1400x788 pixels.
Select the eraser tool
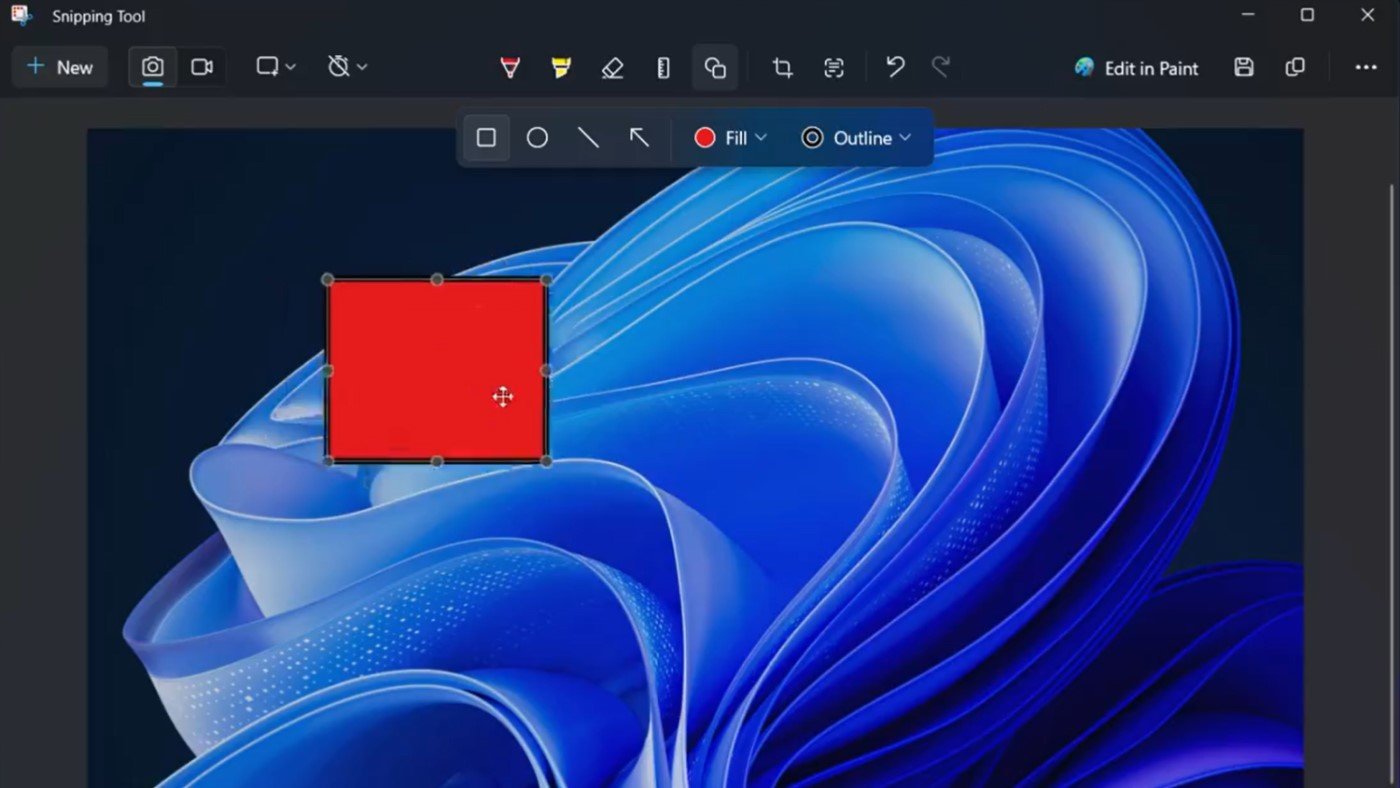coord(612,68)
